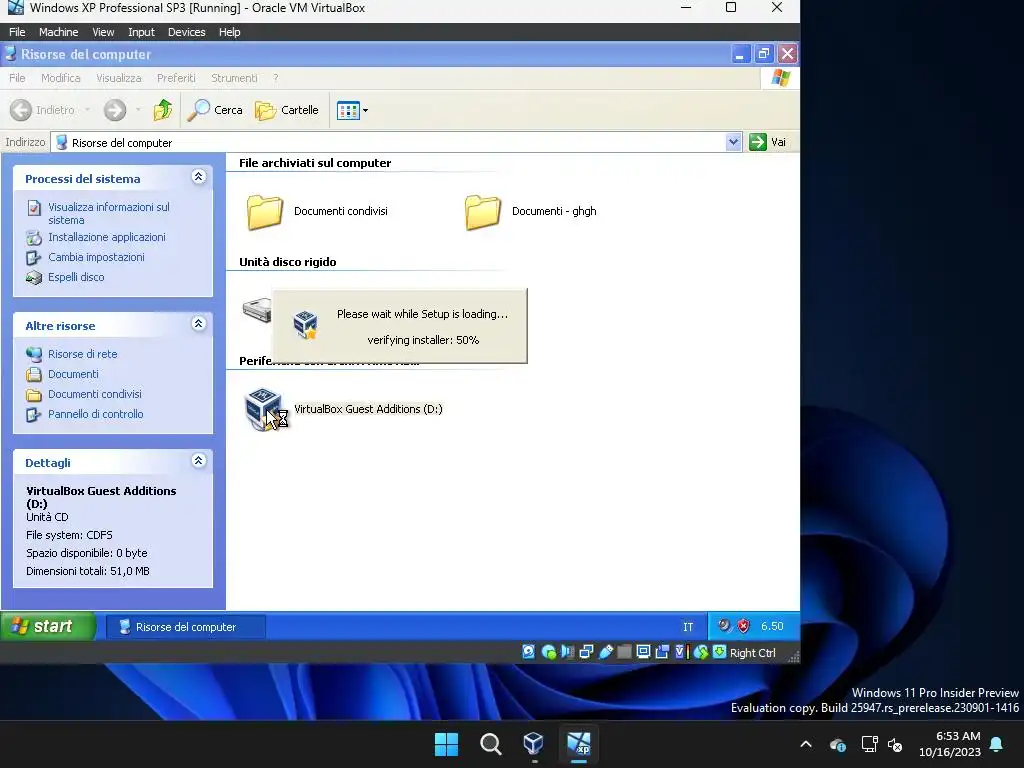This screenshot has width=1024, height=768.
Task: Select the Documenti condivisi folder icon
Action: point(264,212)
